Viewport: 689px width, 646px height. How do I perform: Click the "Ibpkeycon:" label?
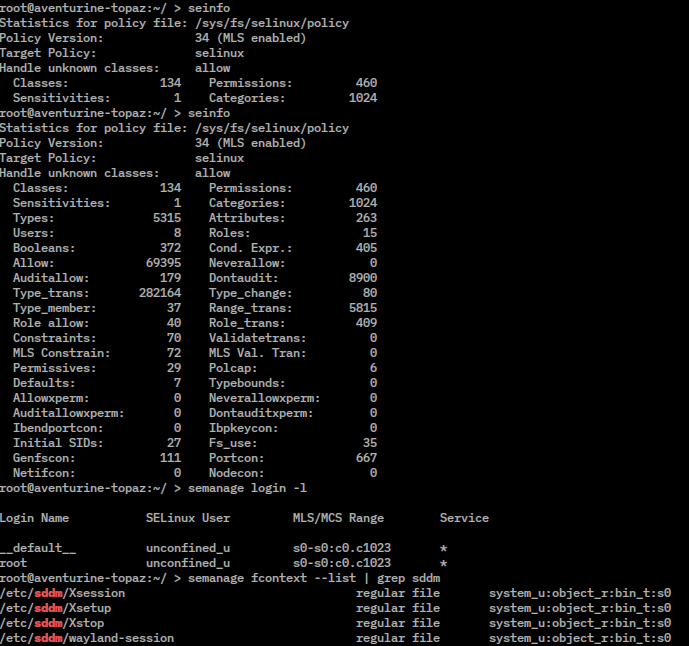(243, 428)
